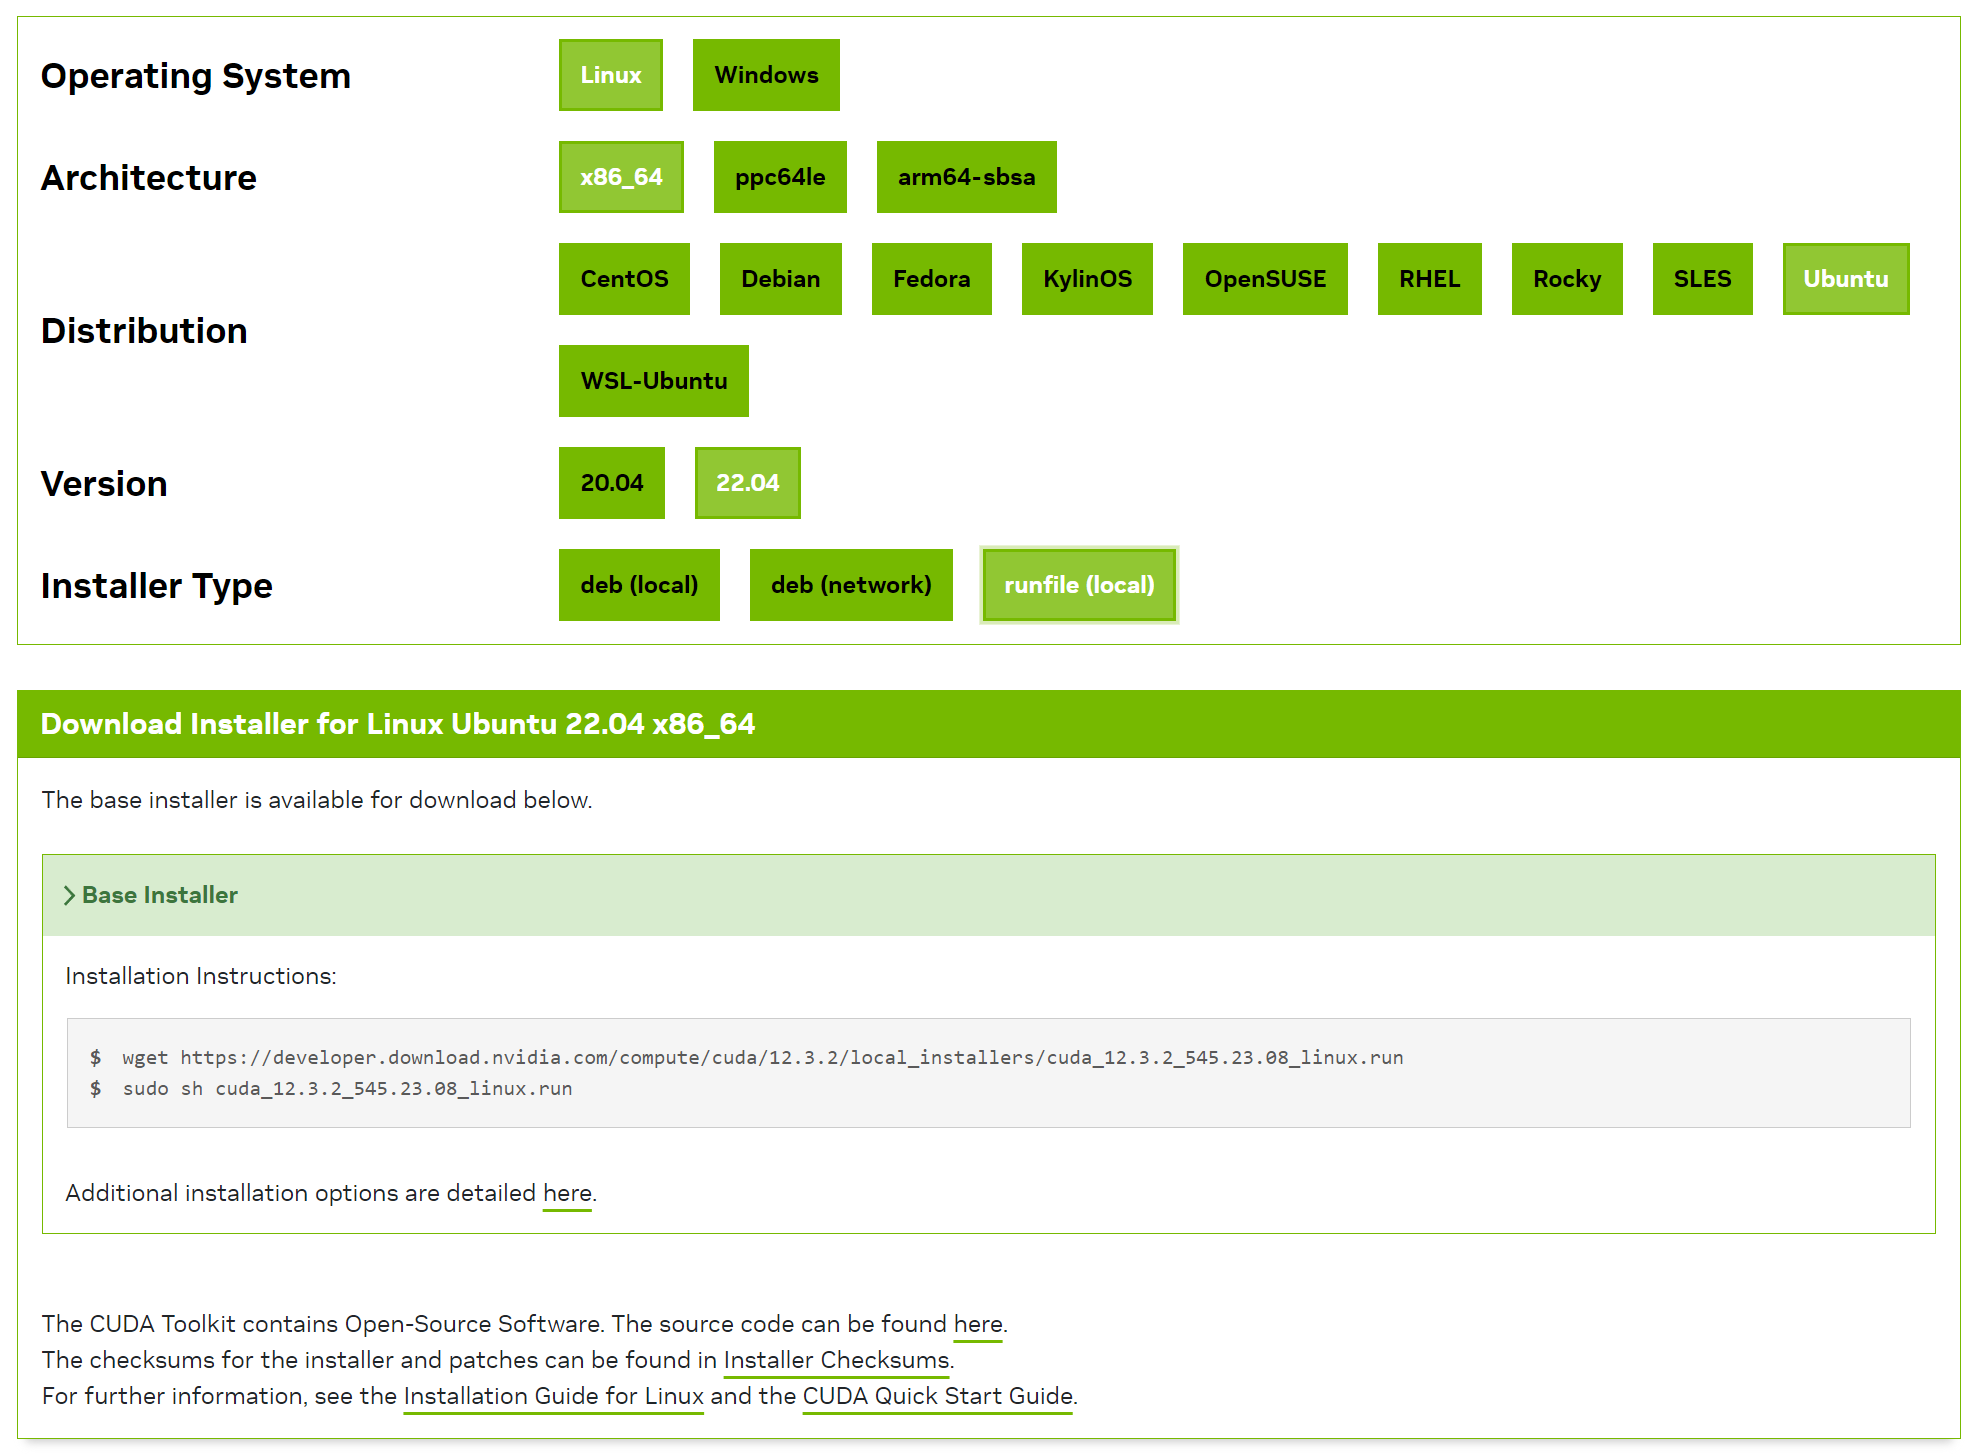
Task: Pick the KylinOS distribution
Action: tap(1086, 279)
